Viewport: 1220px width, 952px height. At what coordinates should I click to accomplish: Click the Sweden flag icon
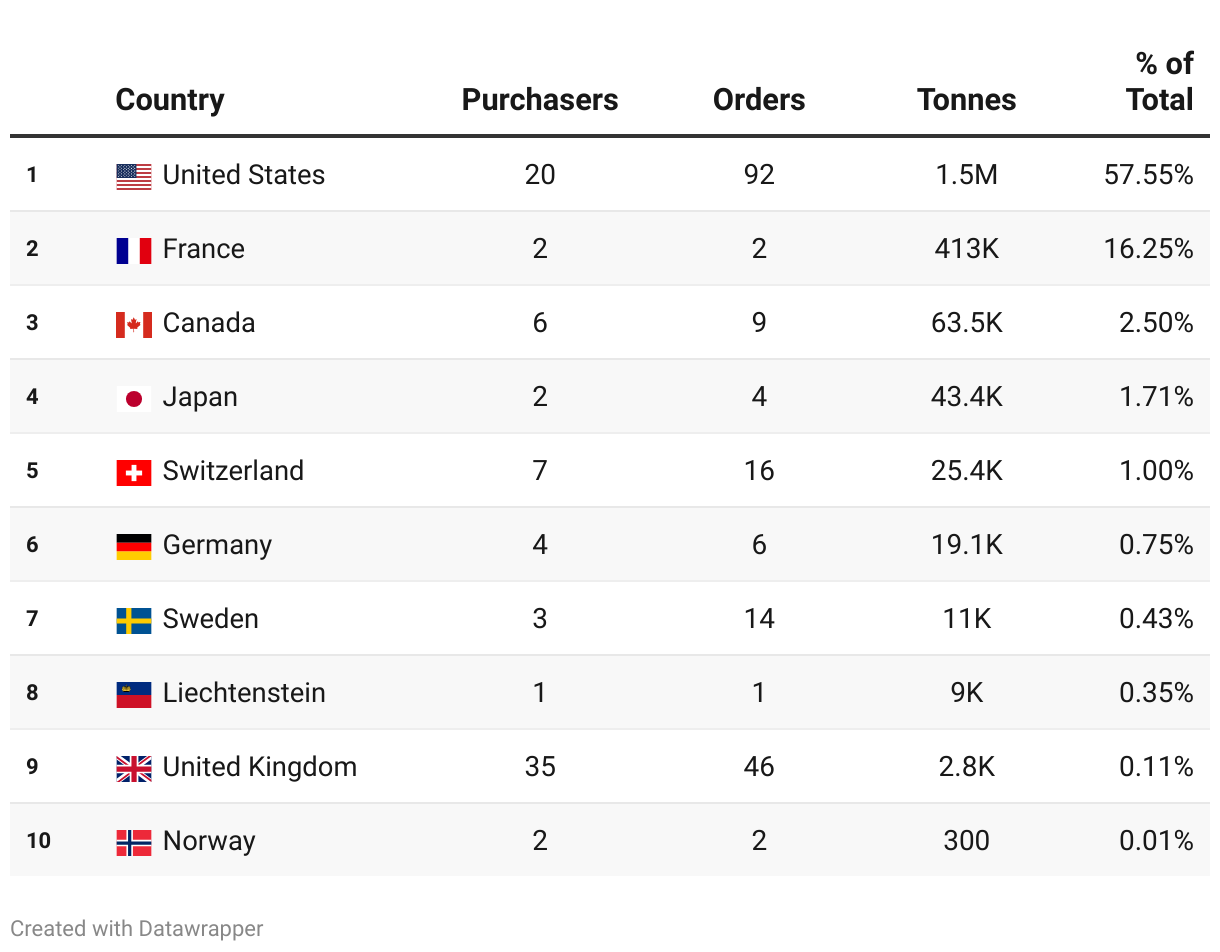(134, 620)
